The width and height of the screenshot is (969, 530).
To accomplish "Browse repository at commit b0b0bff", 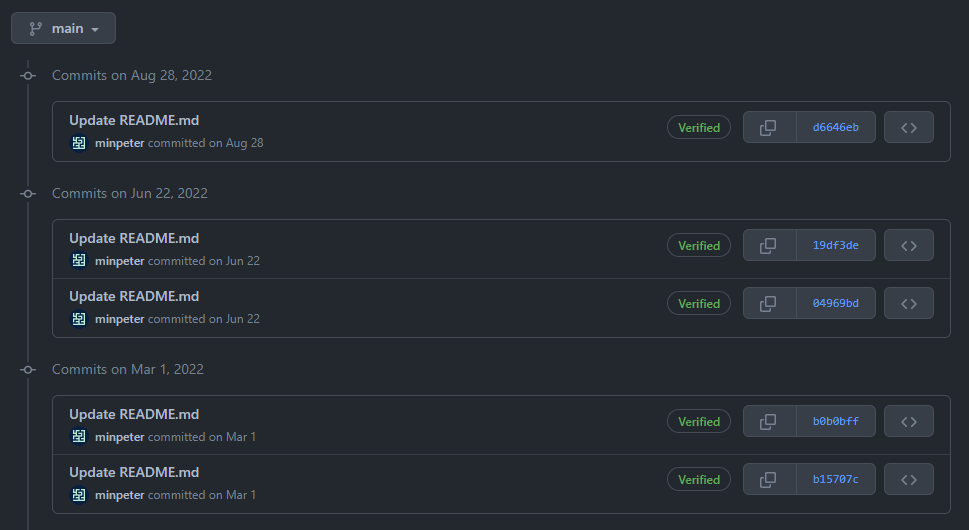I will [908, 422].
